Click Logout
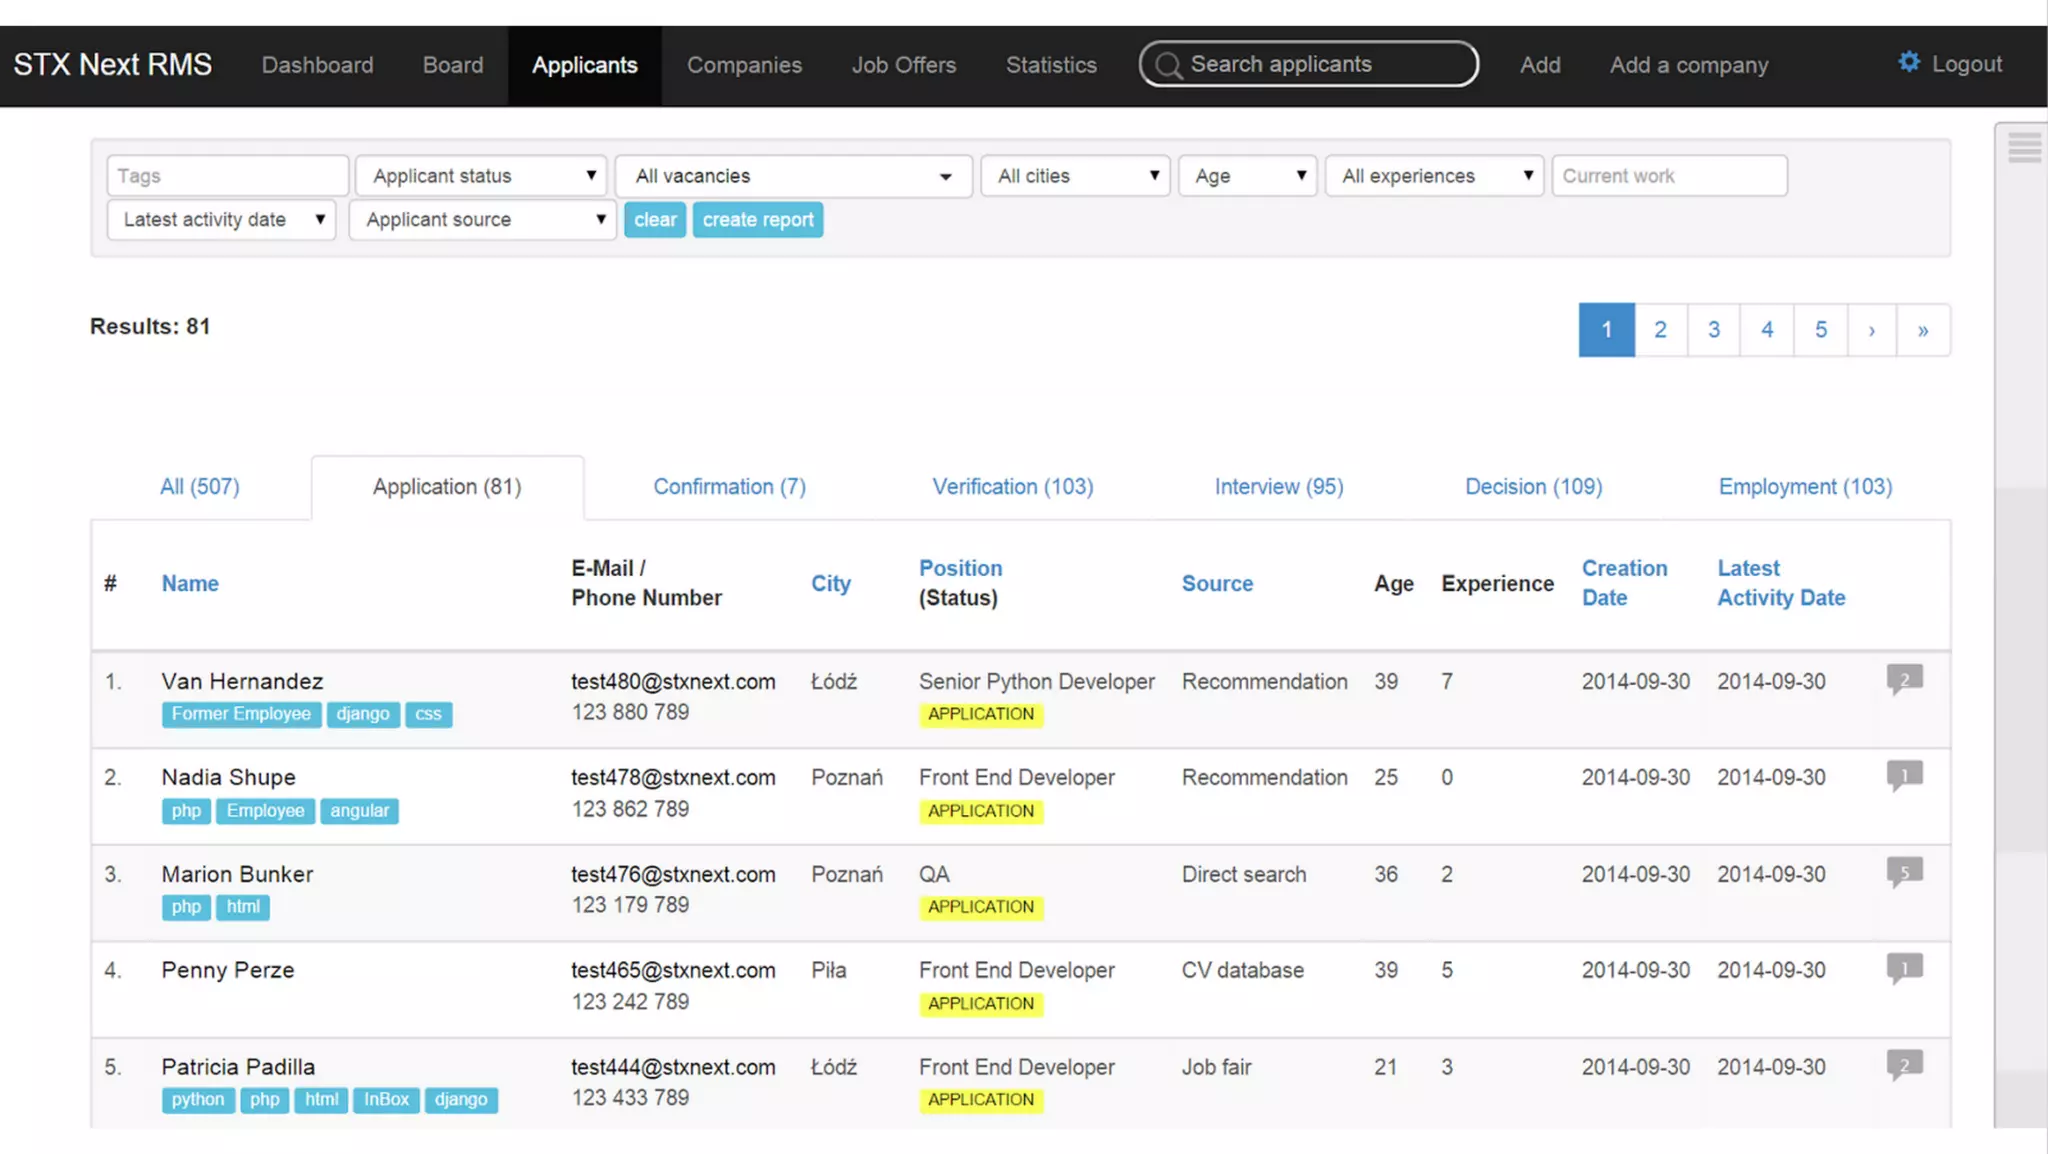The width and height of the screenshot is (2048, 1154). tap(1966, 64)
